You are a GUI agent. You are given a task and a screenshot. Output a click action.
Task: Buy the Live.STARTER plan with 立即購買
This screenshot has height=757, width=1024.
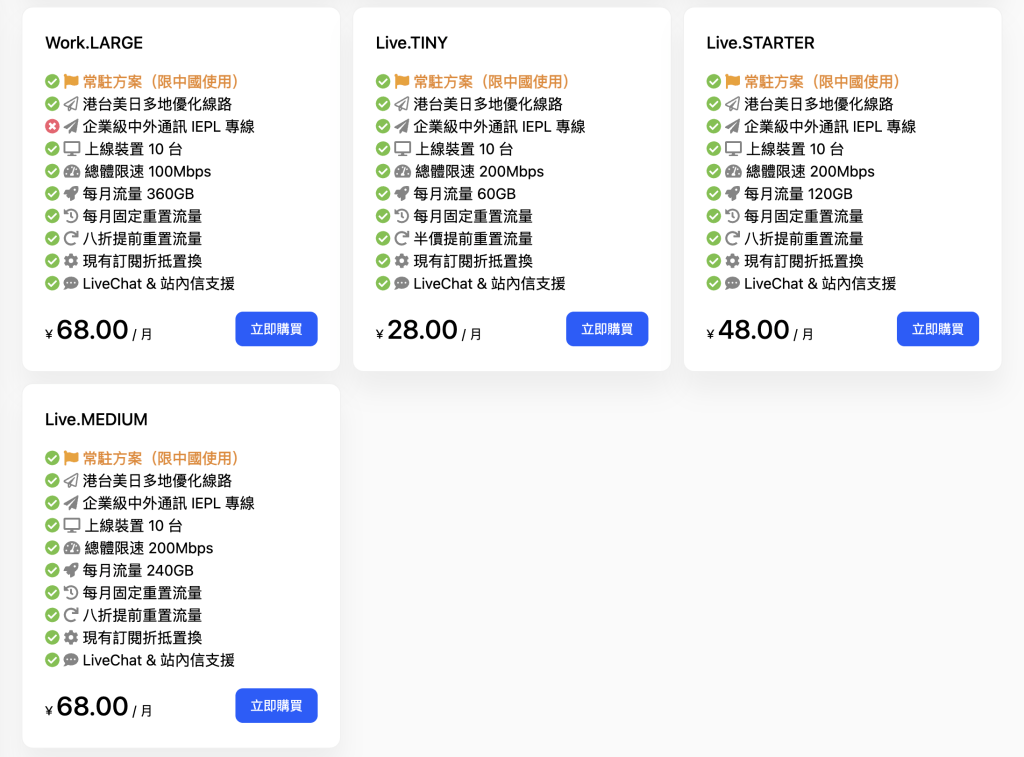tap(937, 329)
